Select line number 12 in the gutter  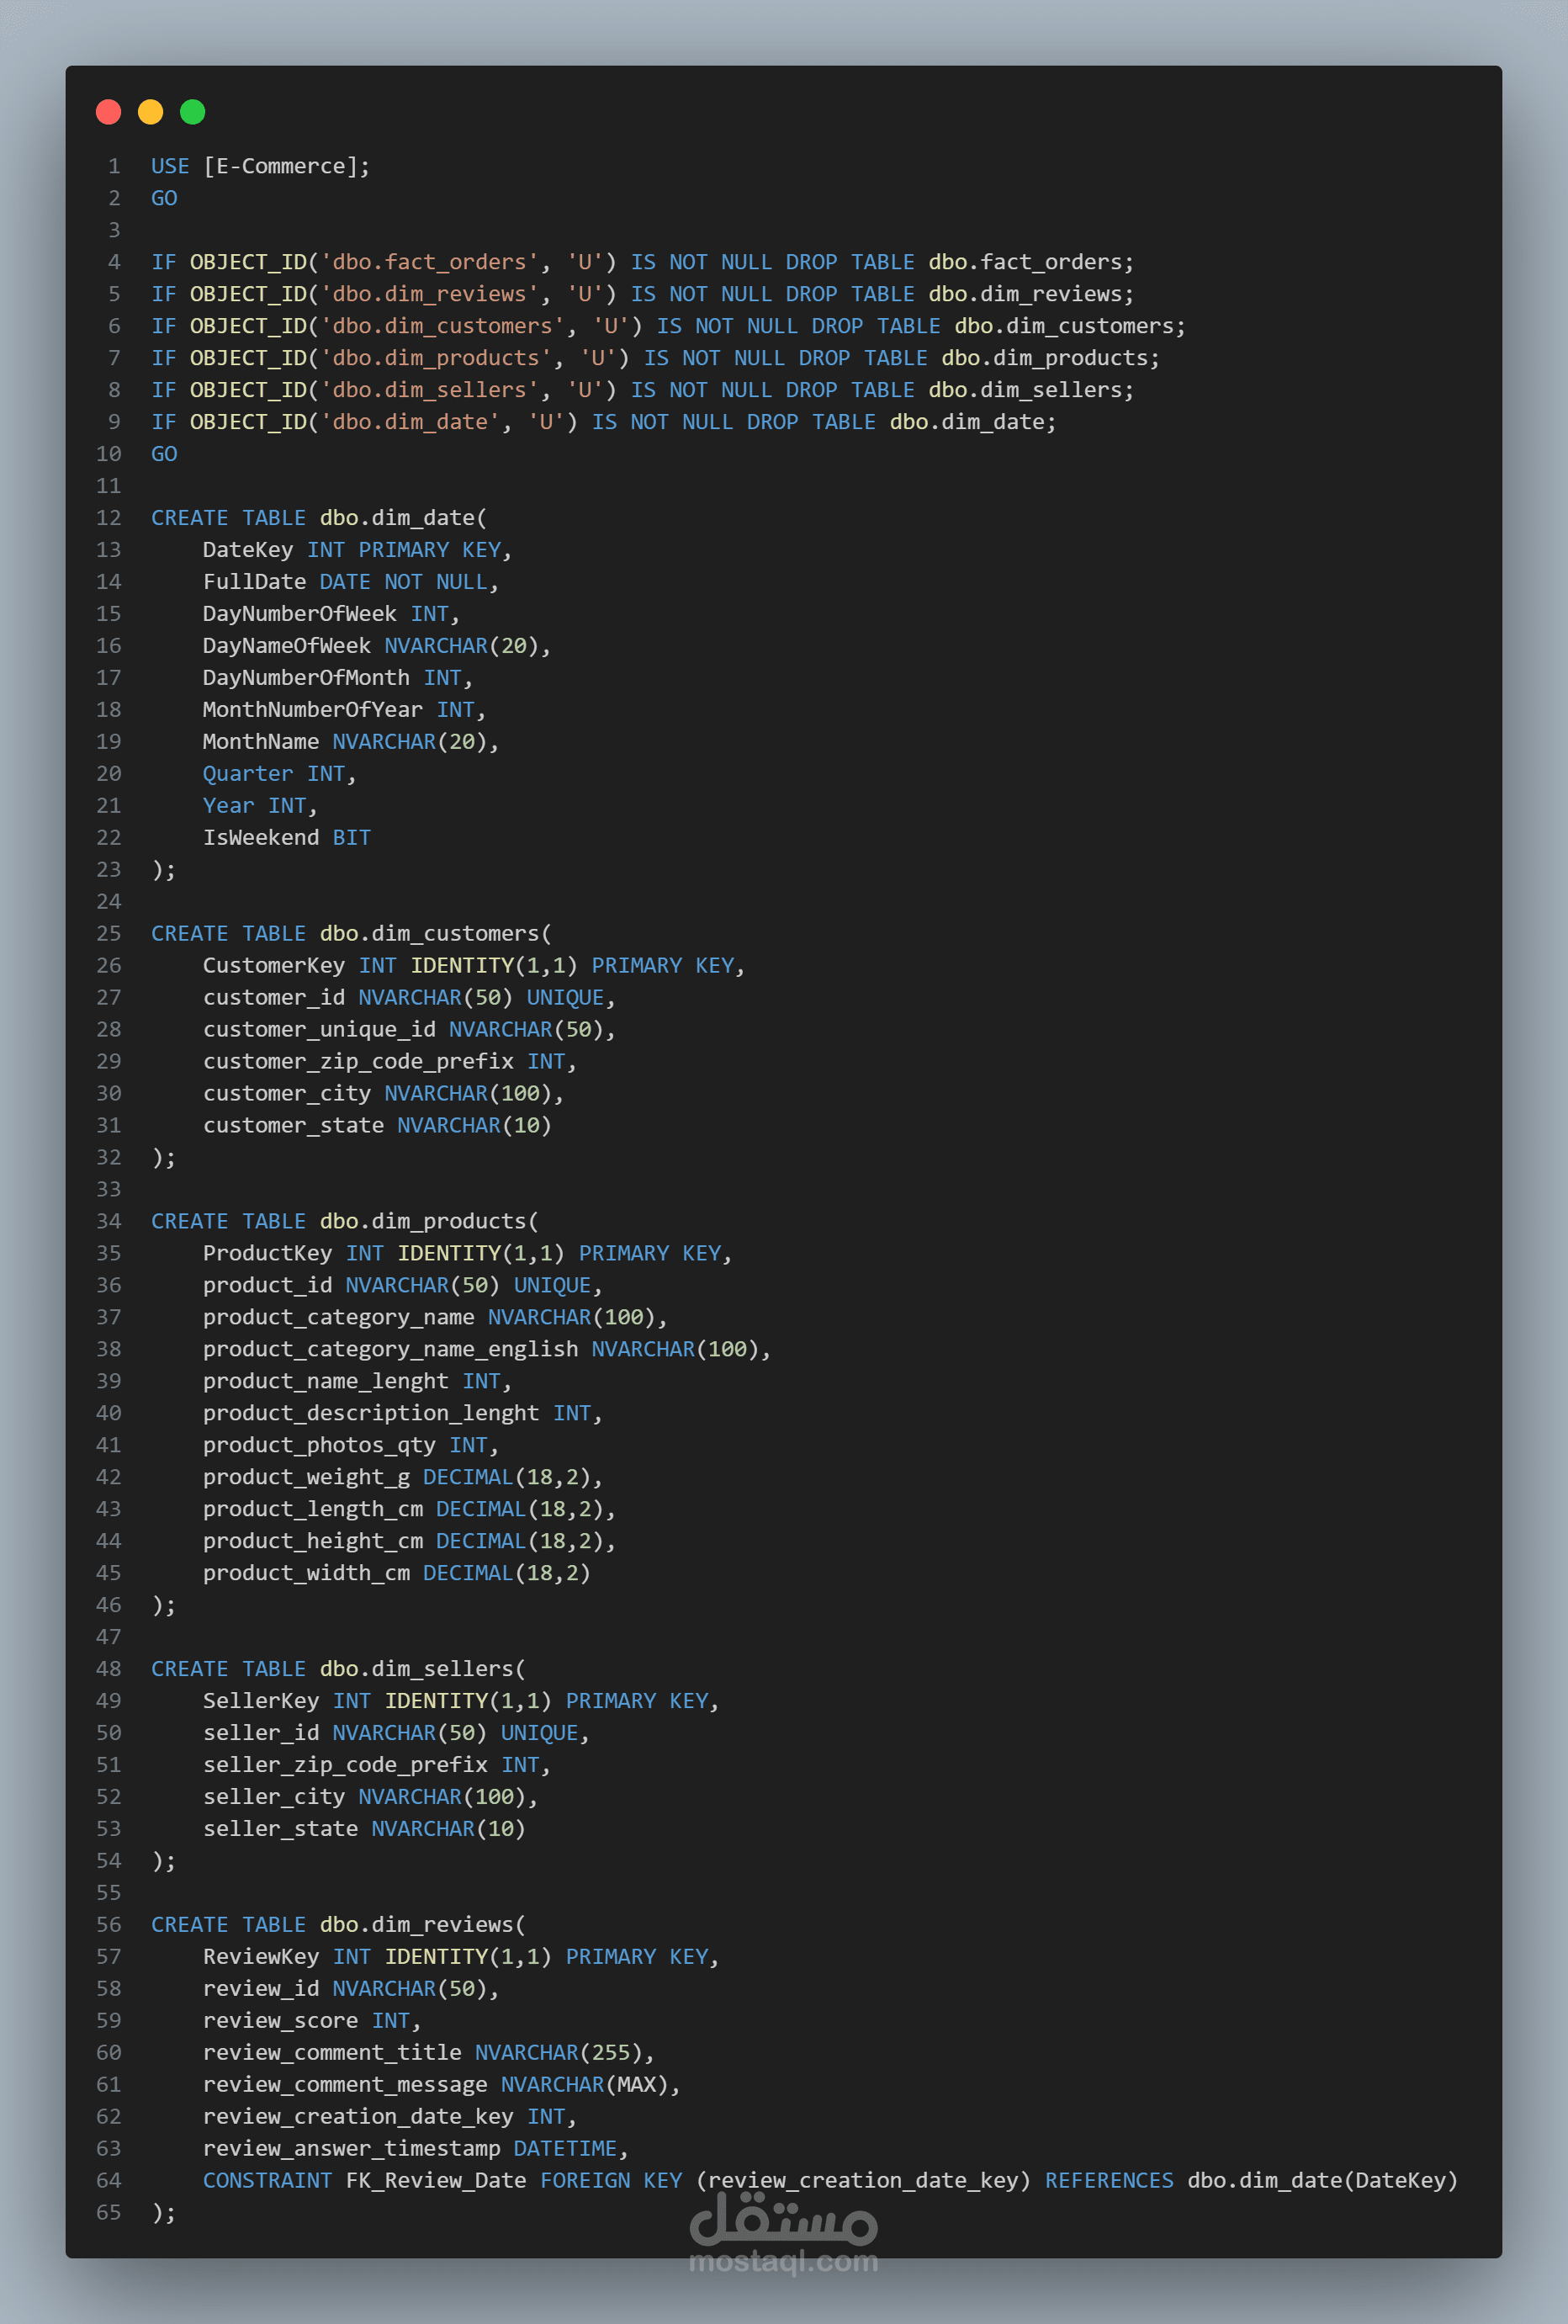109,518
